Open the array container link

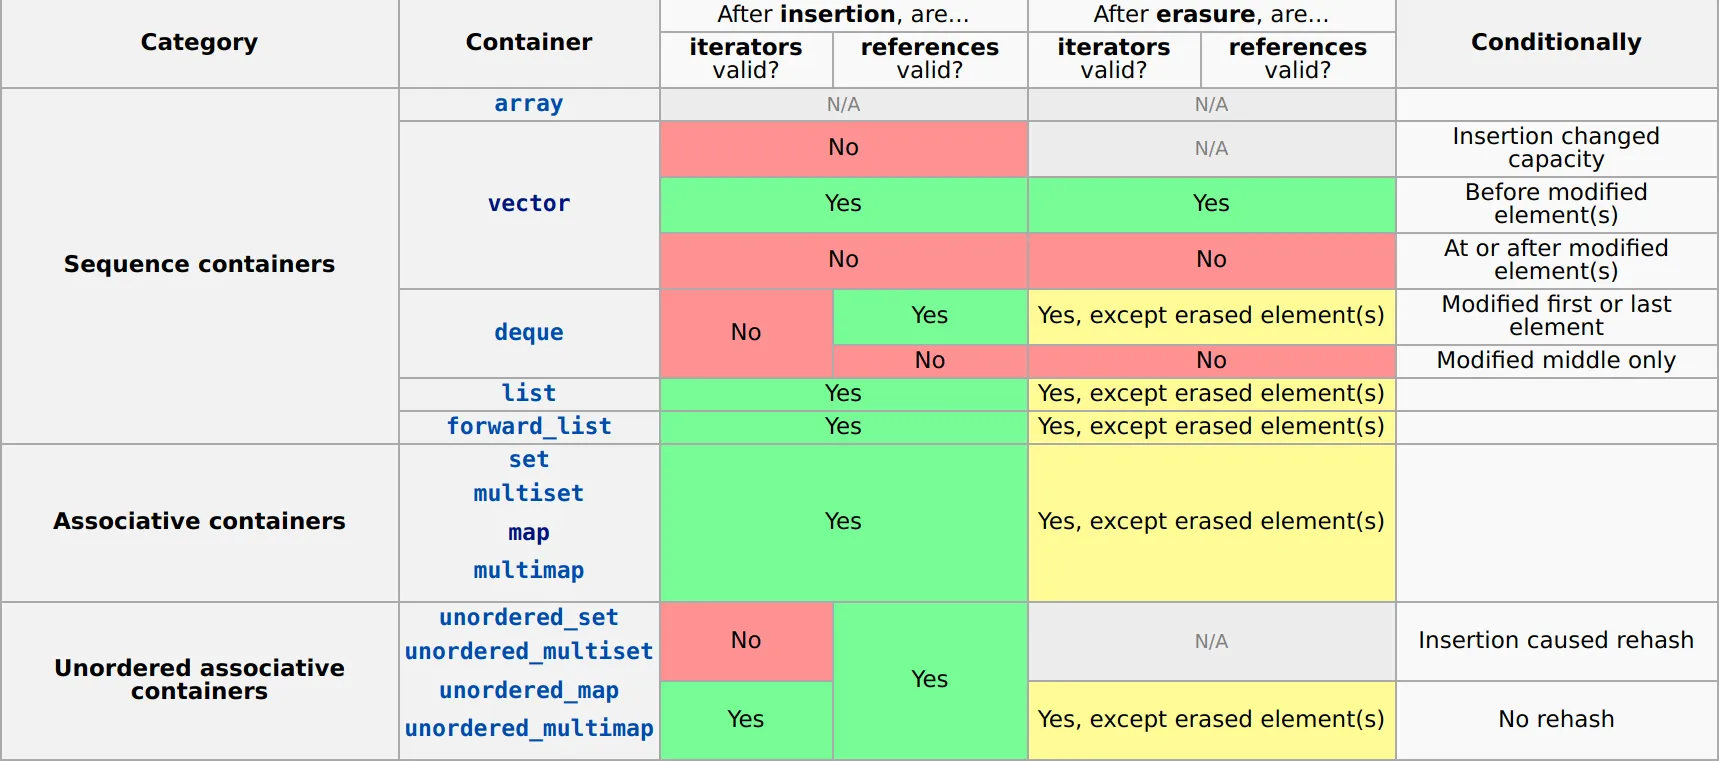[528, 104]
